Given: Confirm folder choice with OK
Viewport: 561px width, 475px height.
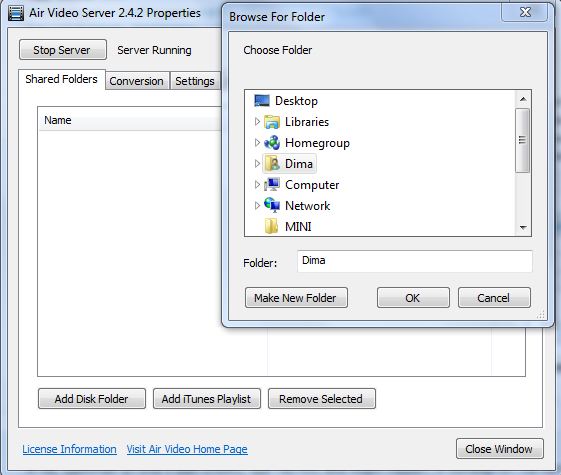Looking at the screenshot, I should point(413,298).
